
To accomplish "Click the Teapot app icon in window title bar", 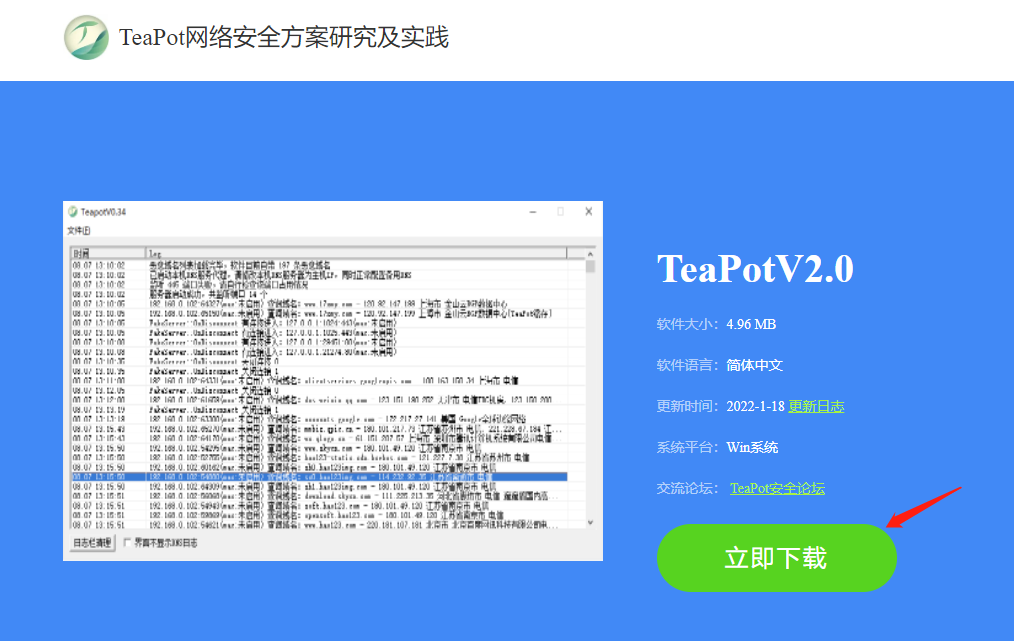I will point(72,212).
